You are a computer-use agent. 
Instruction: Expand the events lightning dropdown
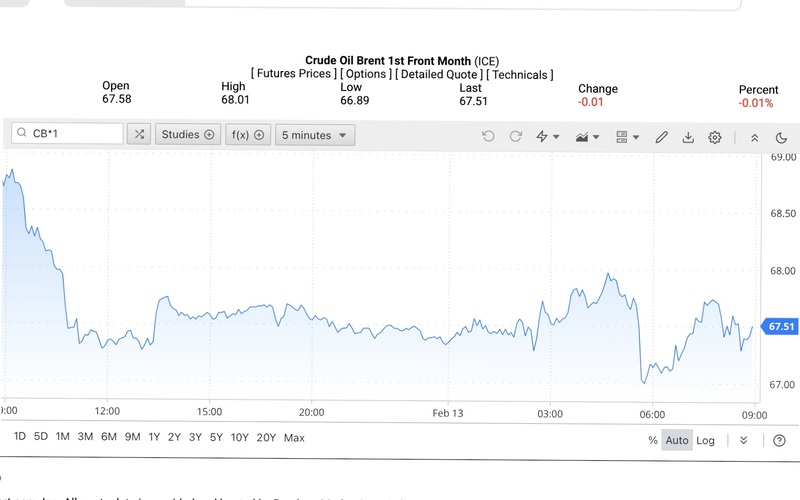tap(547, 136)
